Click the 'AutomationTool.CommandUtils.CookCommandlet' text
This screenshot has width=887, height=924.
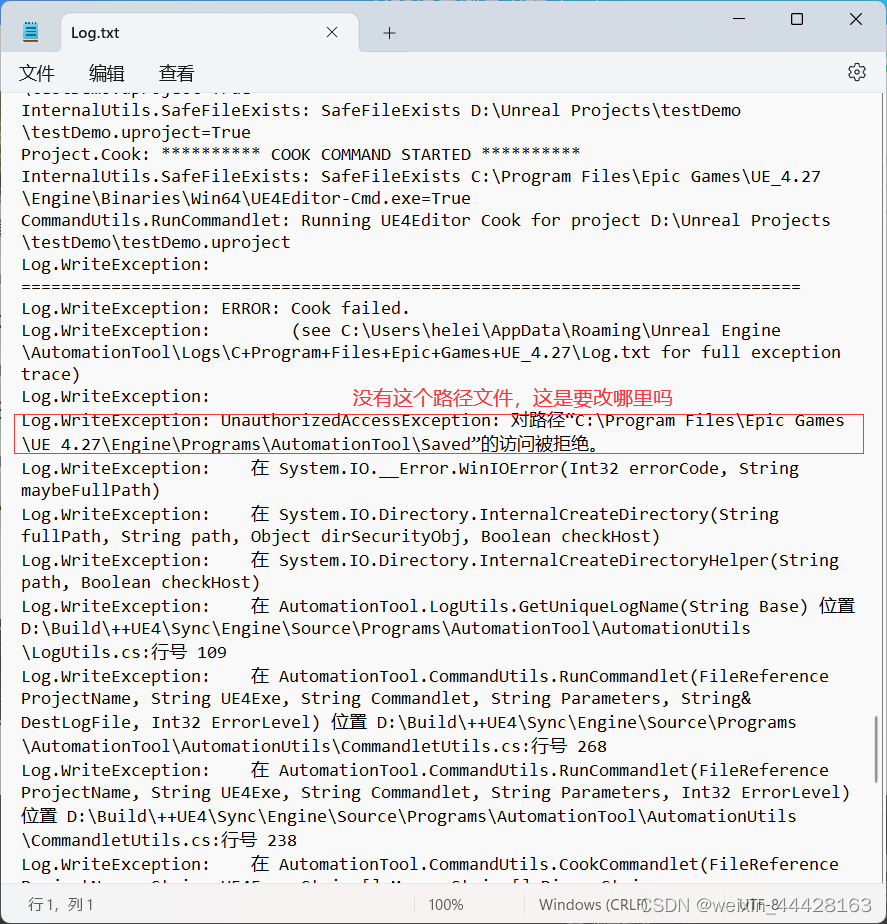pyautogui.click(x=489, y=864)
